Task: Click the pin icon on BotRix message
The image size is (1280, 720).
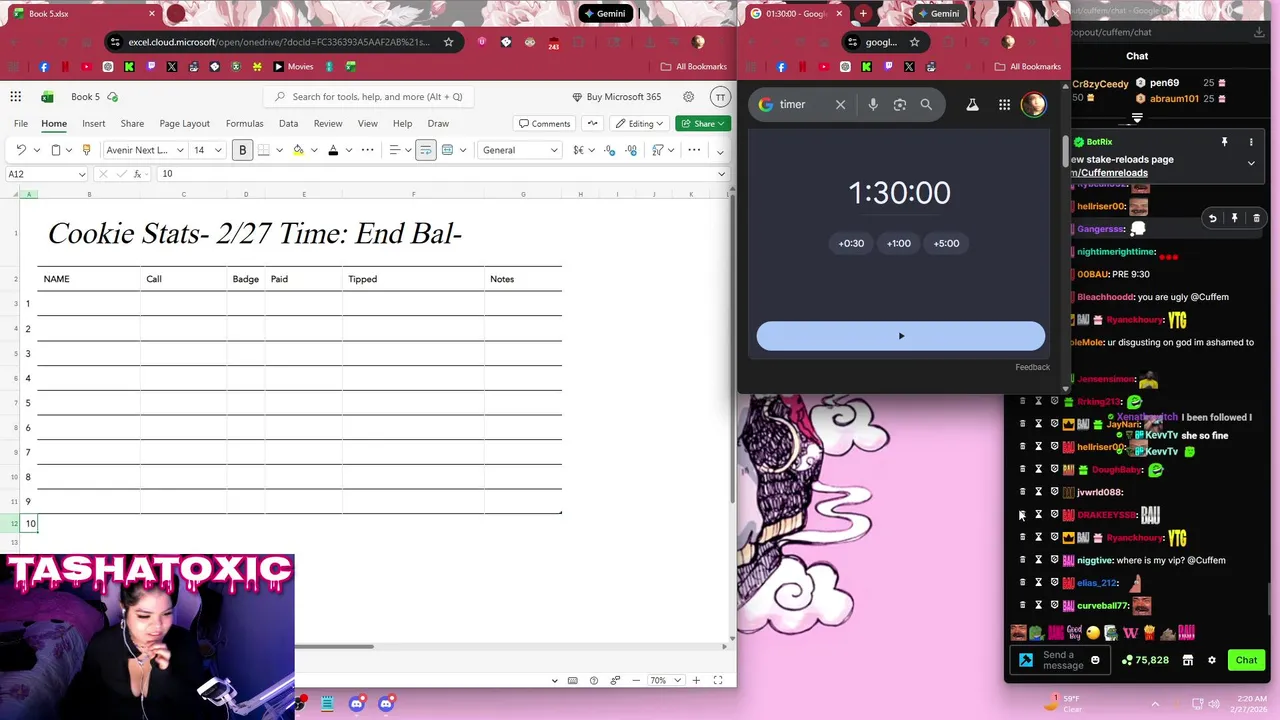Action: pos(1224,142)
